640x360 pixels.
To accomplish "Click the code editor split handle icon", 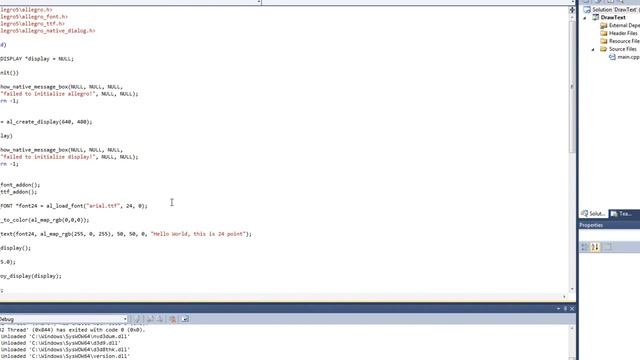I will (572, 9).
